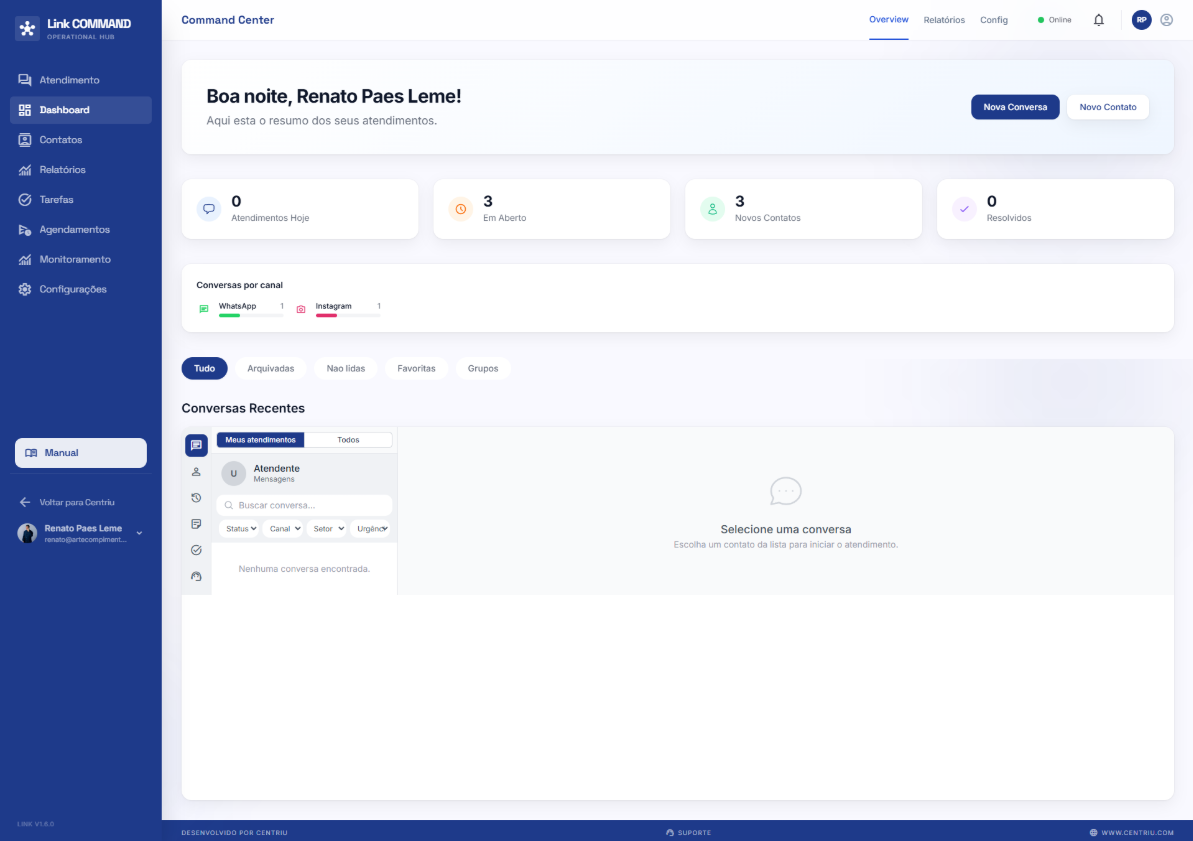This screenshot has width=1193, height=841.
Task: Click the note icon in mini rail
Action: coord(196,524)
